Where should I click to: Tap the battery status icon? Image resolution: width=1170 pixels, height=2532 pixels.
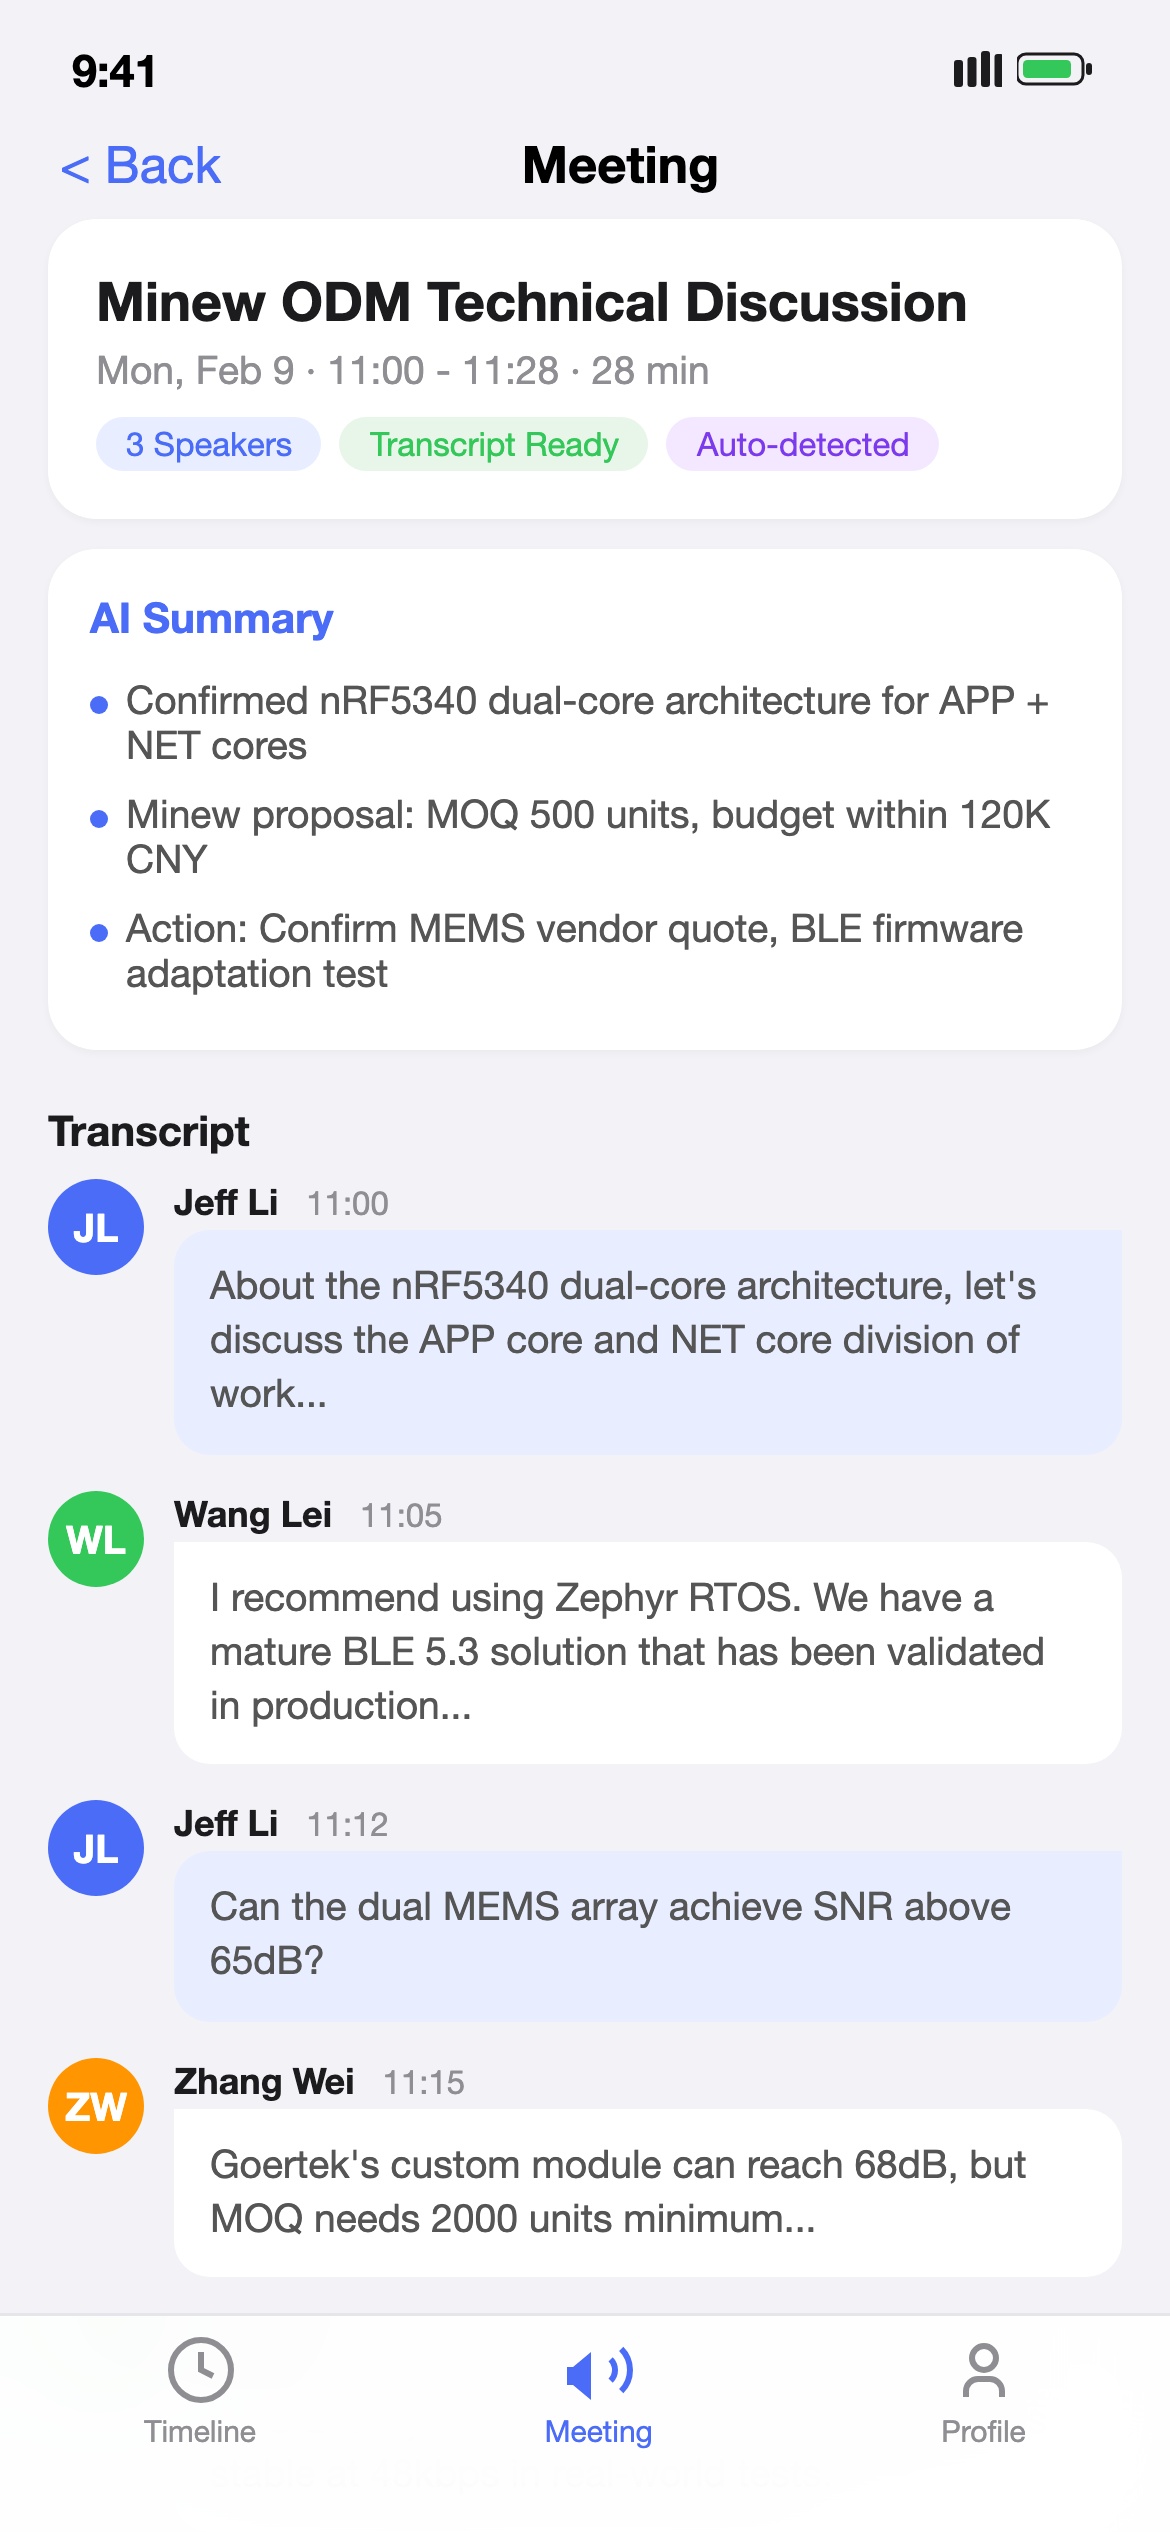1053,70
